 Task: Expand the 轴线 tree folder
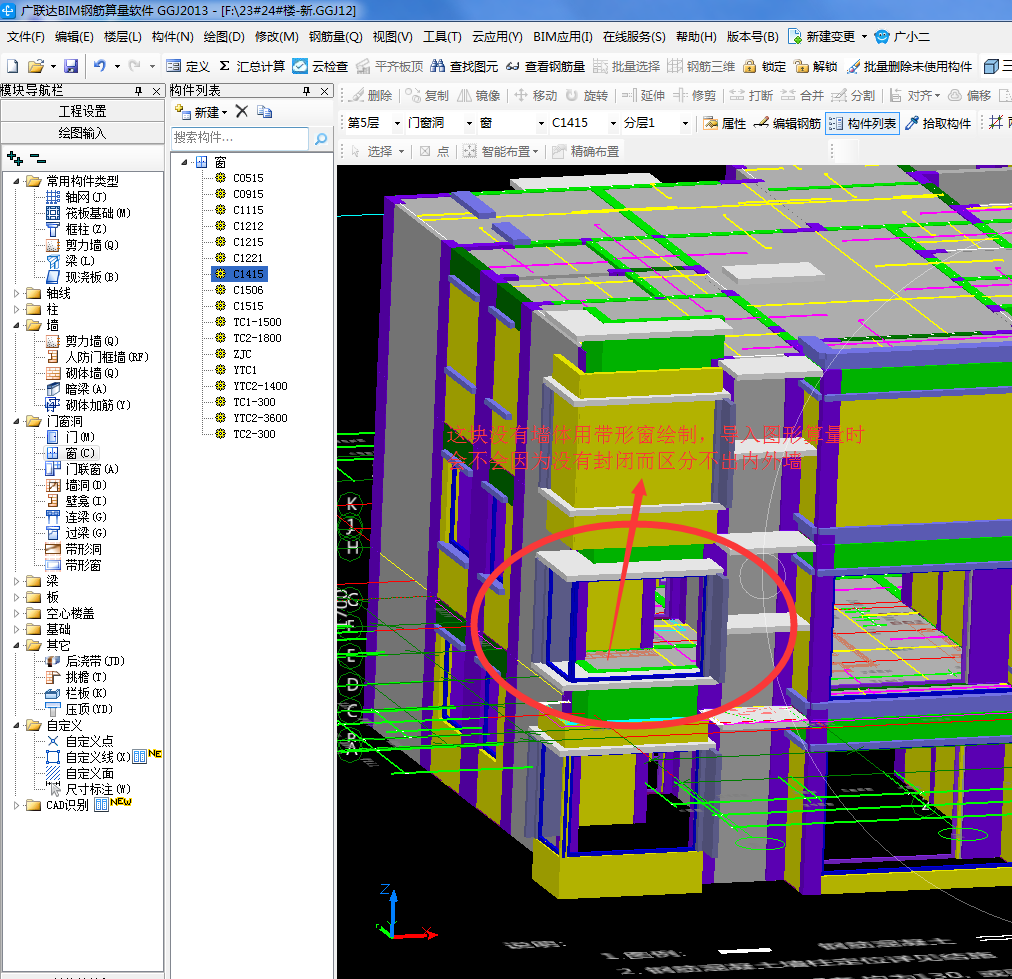[x=17, y=293]
